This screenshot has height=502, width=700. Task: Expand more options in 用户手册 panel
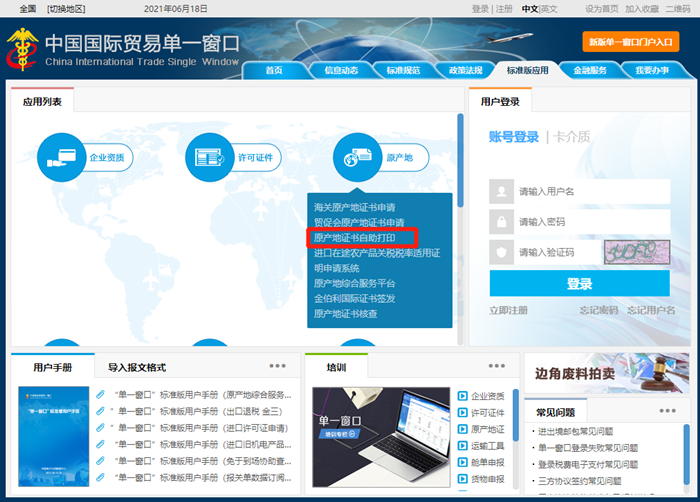coord(277,367)
